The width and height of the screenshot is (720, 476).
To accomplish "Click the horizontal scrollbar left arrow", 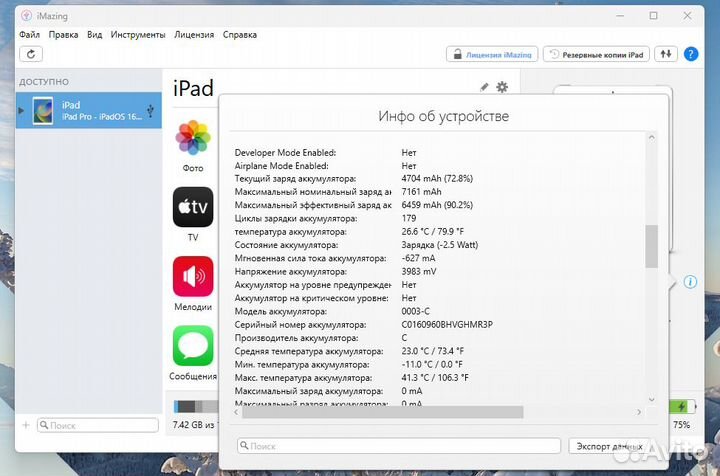I will coord(236,412).
